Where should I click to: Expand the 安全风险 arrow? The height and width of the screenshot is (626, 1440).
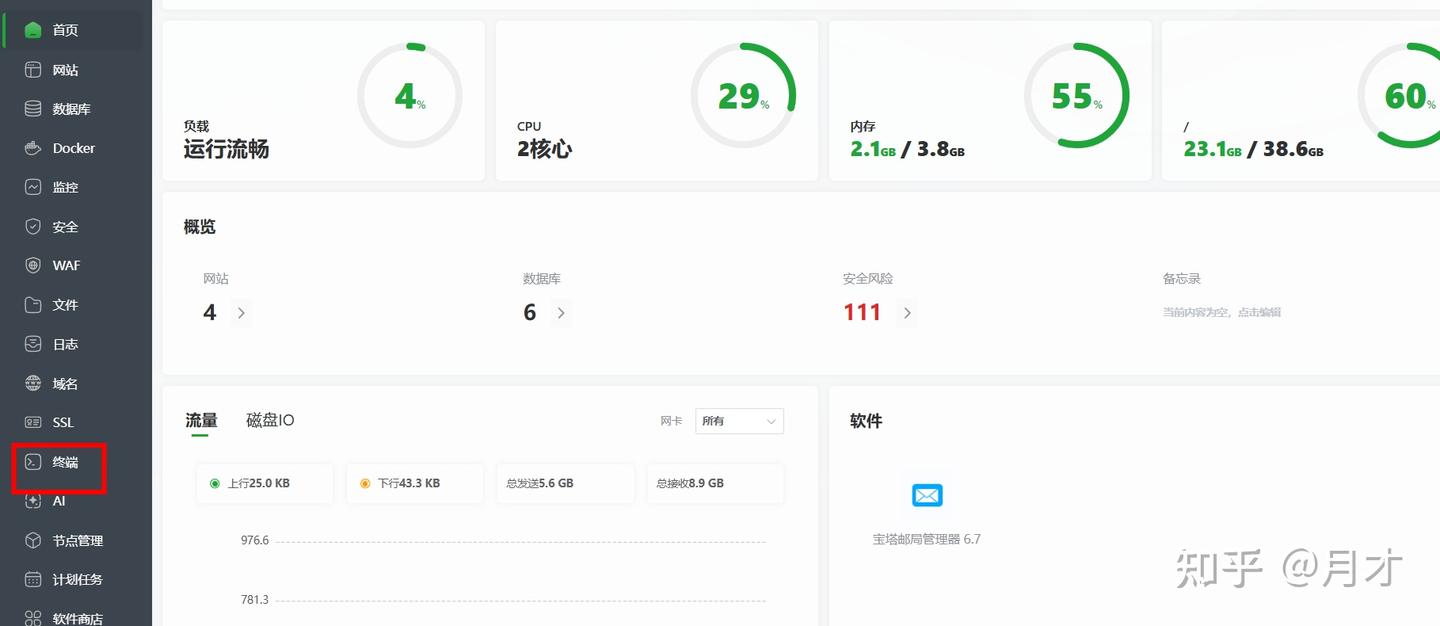907,313
